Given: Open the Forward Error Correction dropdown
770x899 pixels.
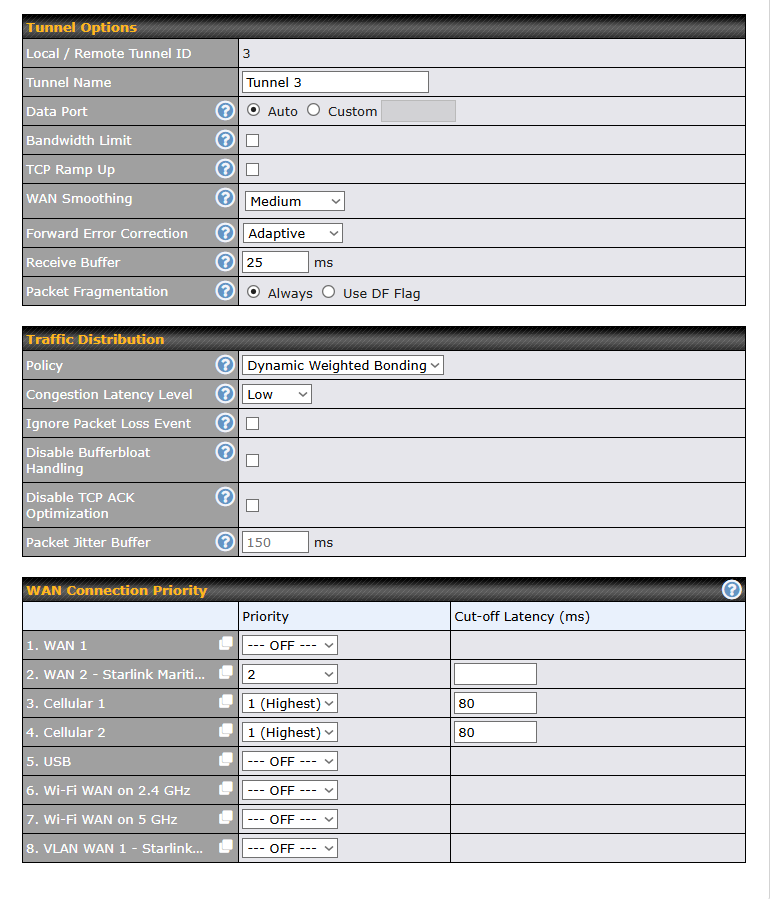Looking at the screenshot, I should coord(293,233).
